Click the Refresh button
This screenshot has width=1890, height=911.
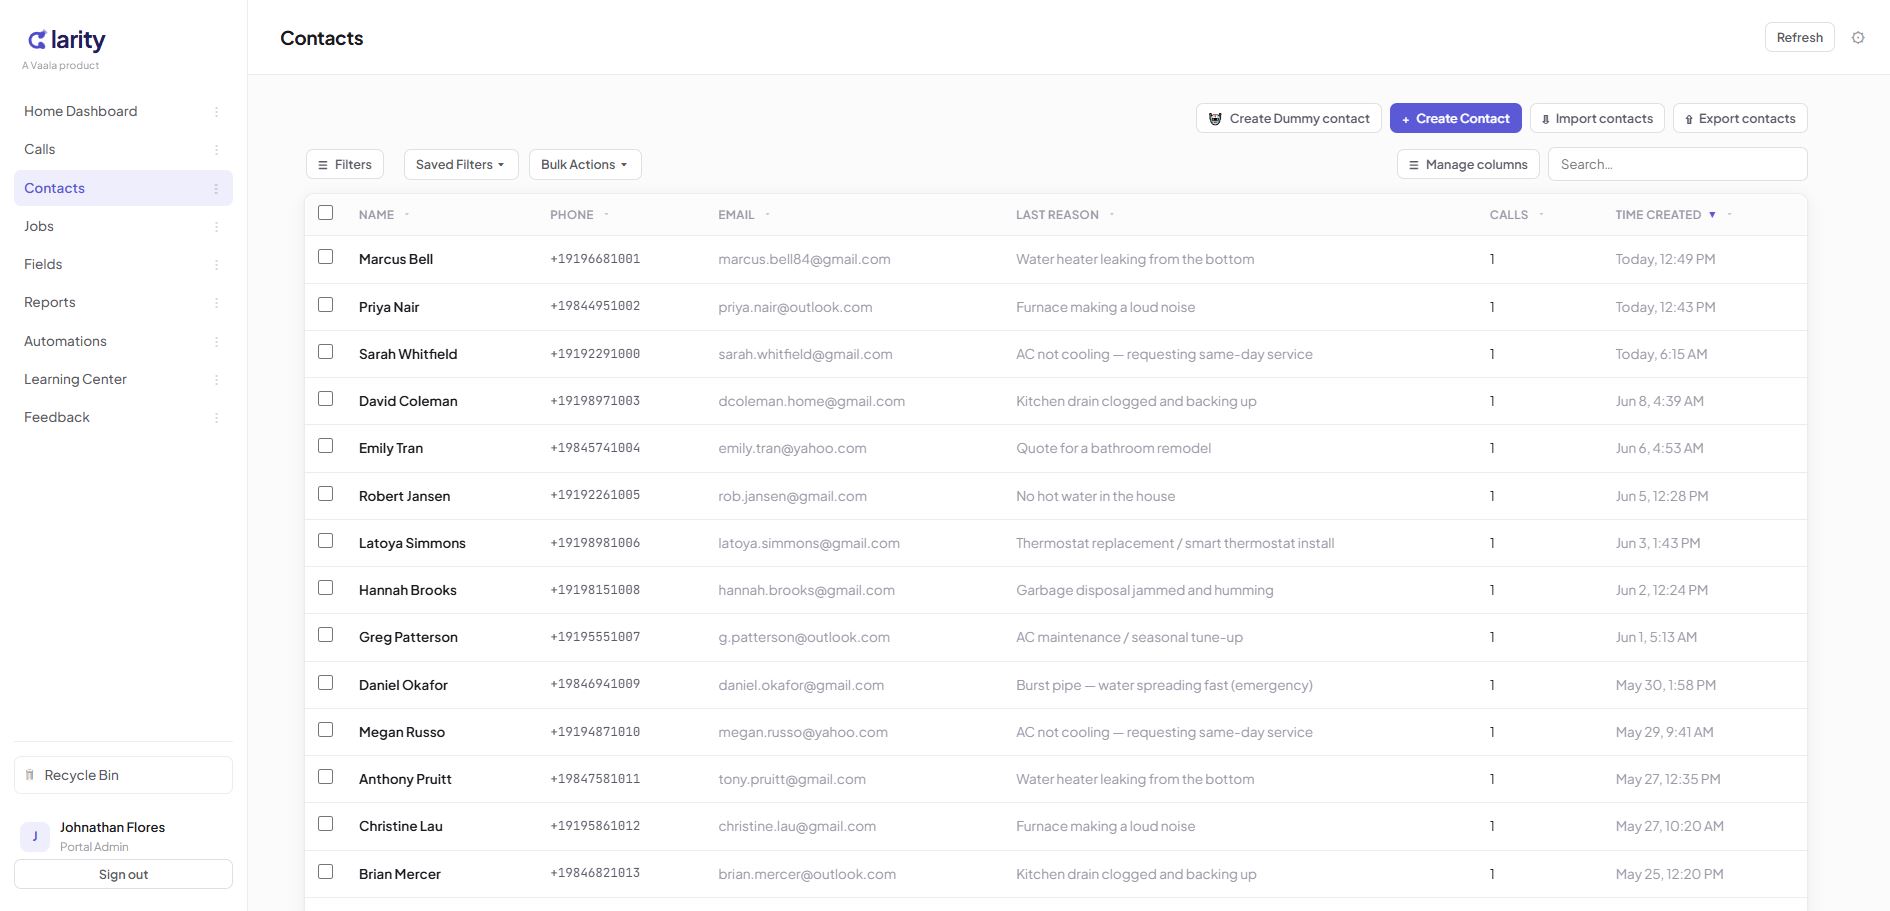1800,37
